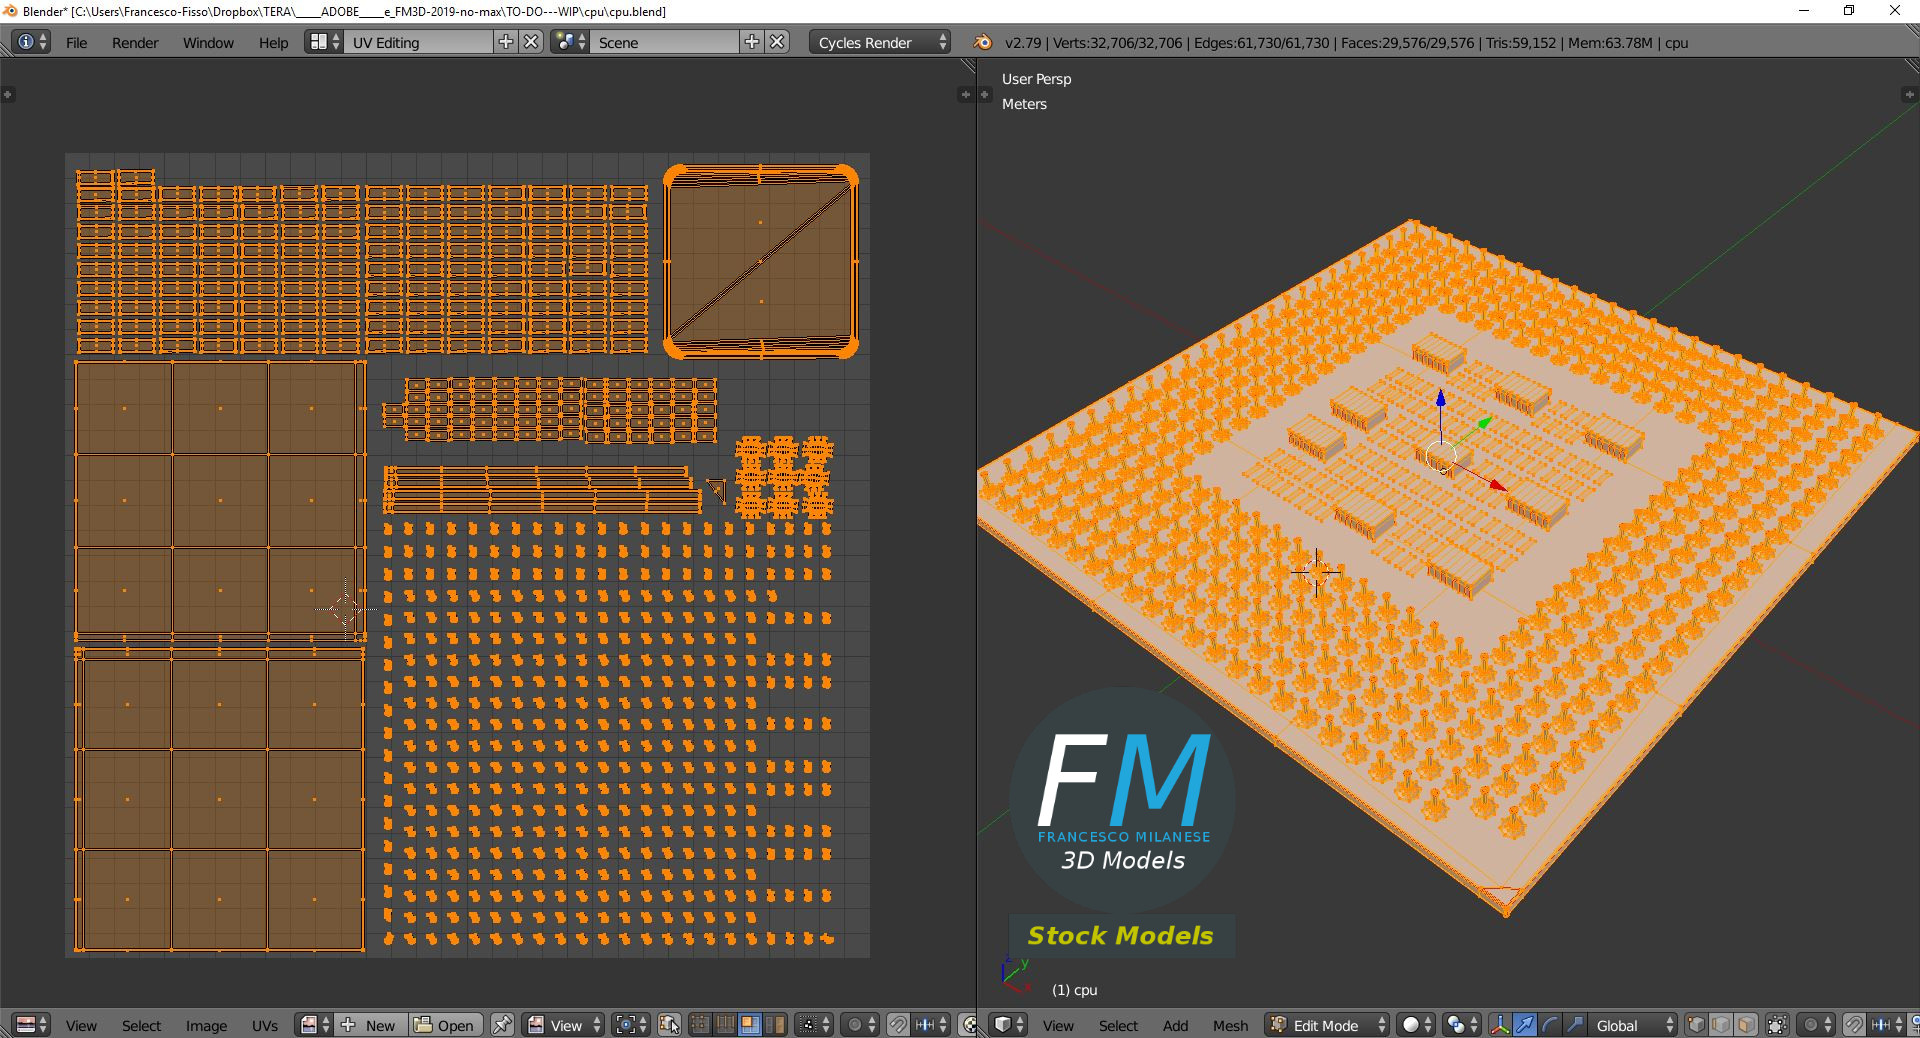Open the Mesh menu
The height and width of the screenshot is (1038, 1920).
[1230, 1026]
